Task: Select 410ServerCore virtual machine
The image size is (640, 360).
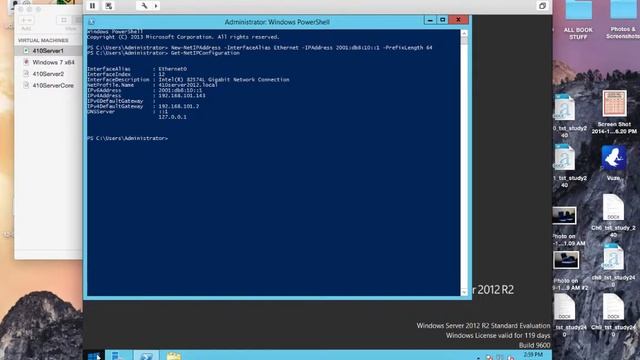Action: tap(48, 85)
